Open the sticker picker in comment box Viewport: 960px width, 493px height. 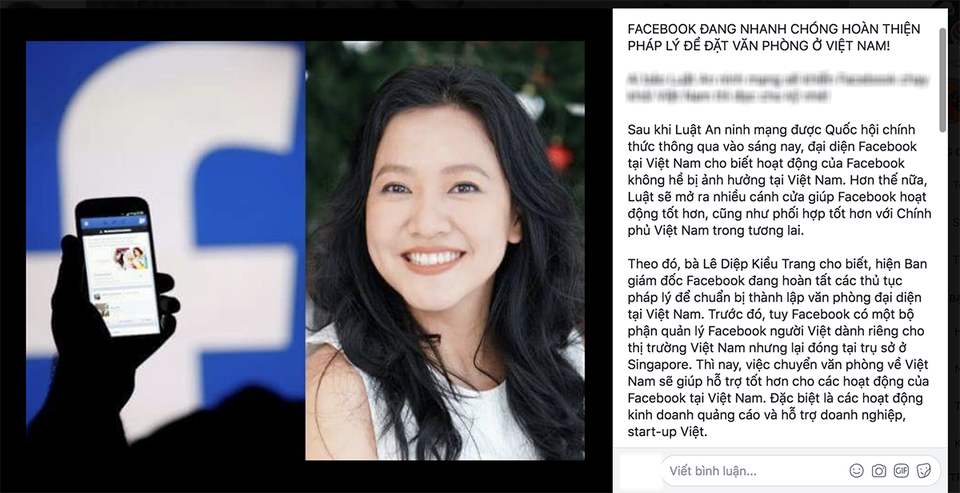point(923,470)
